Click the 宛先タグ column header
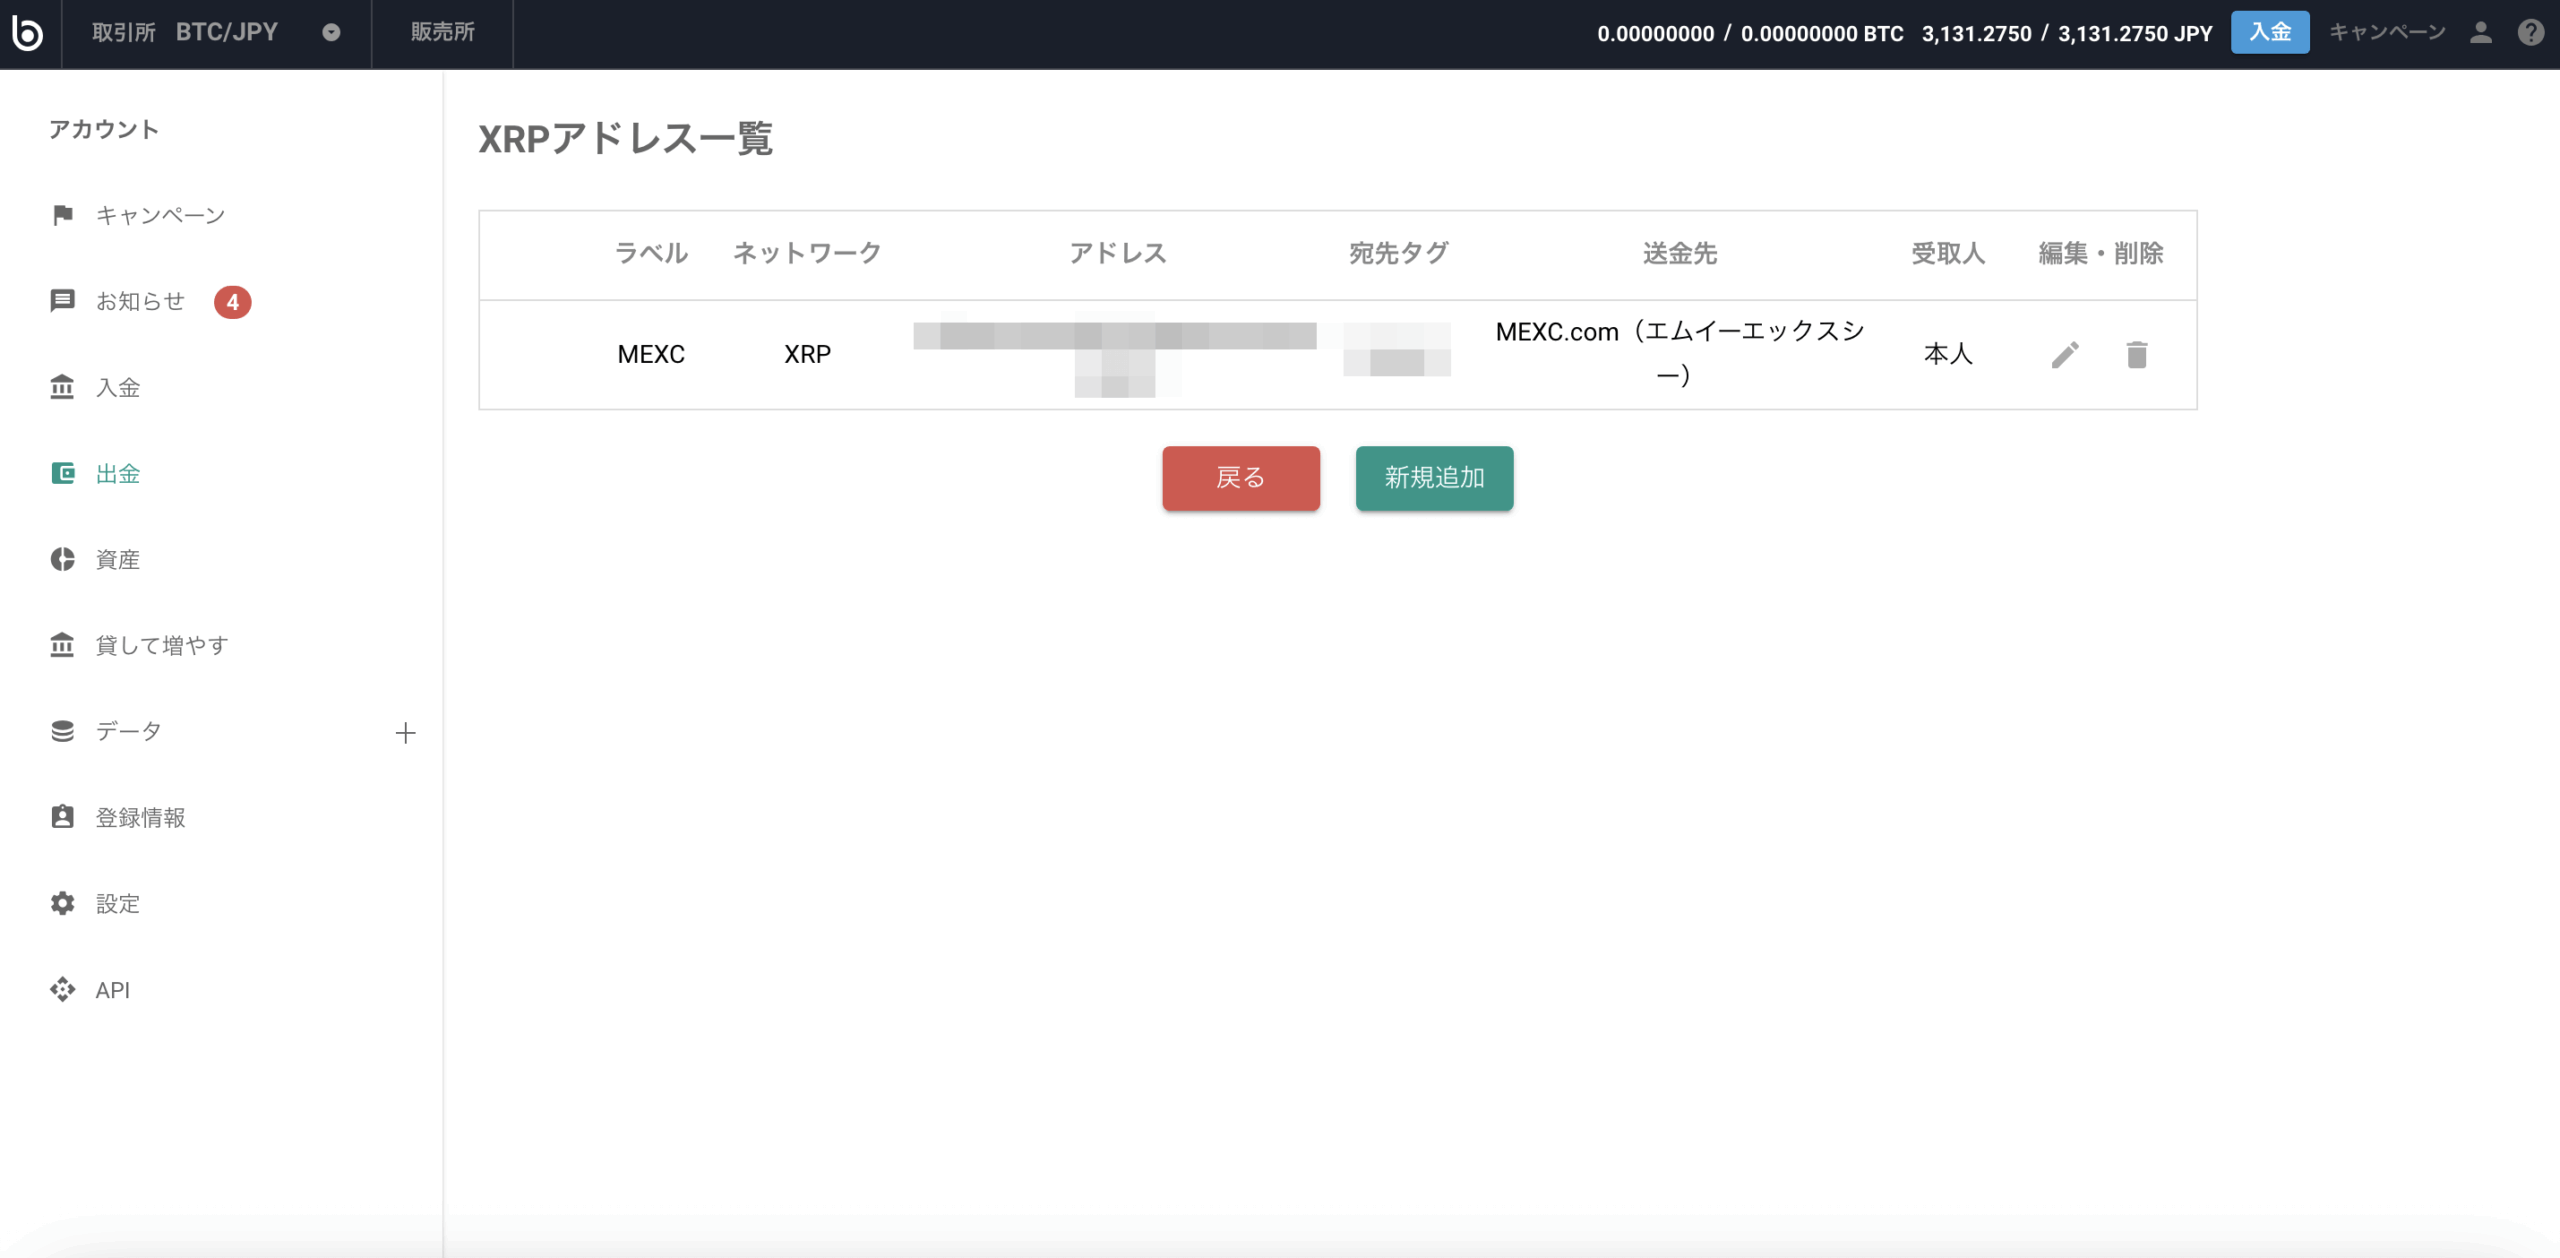Viewport: 2560px width, 1258px height. (x=1398, y=253)
